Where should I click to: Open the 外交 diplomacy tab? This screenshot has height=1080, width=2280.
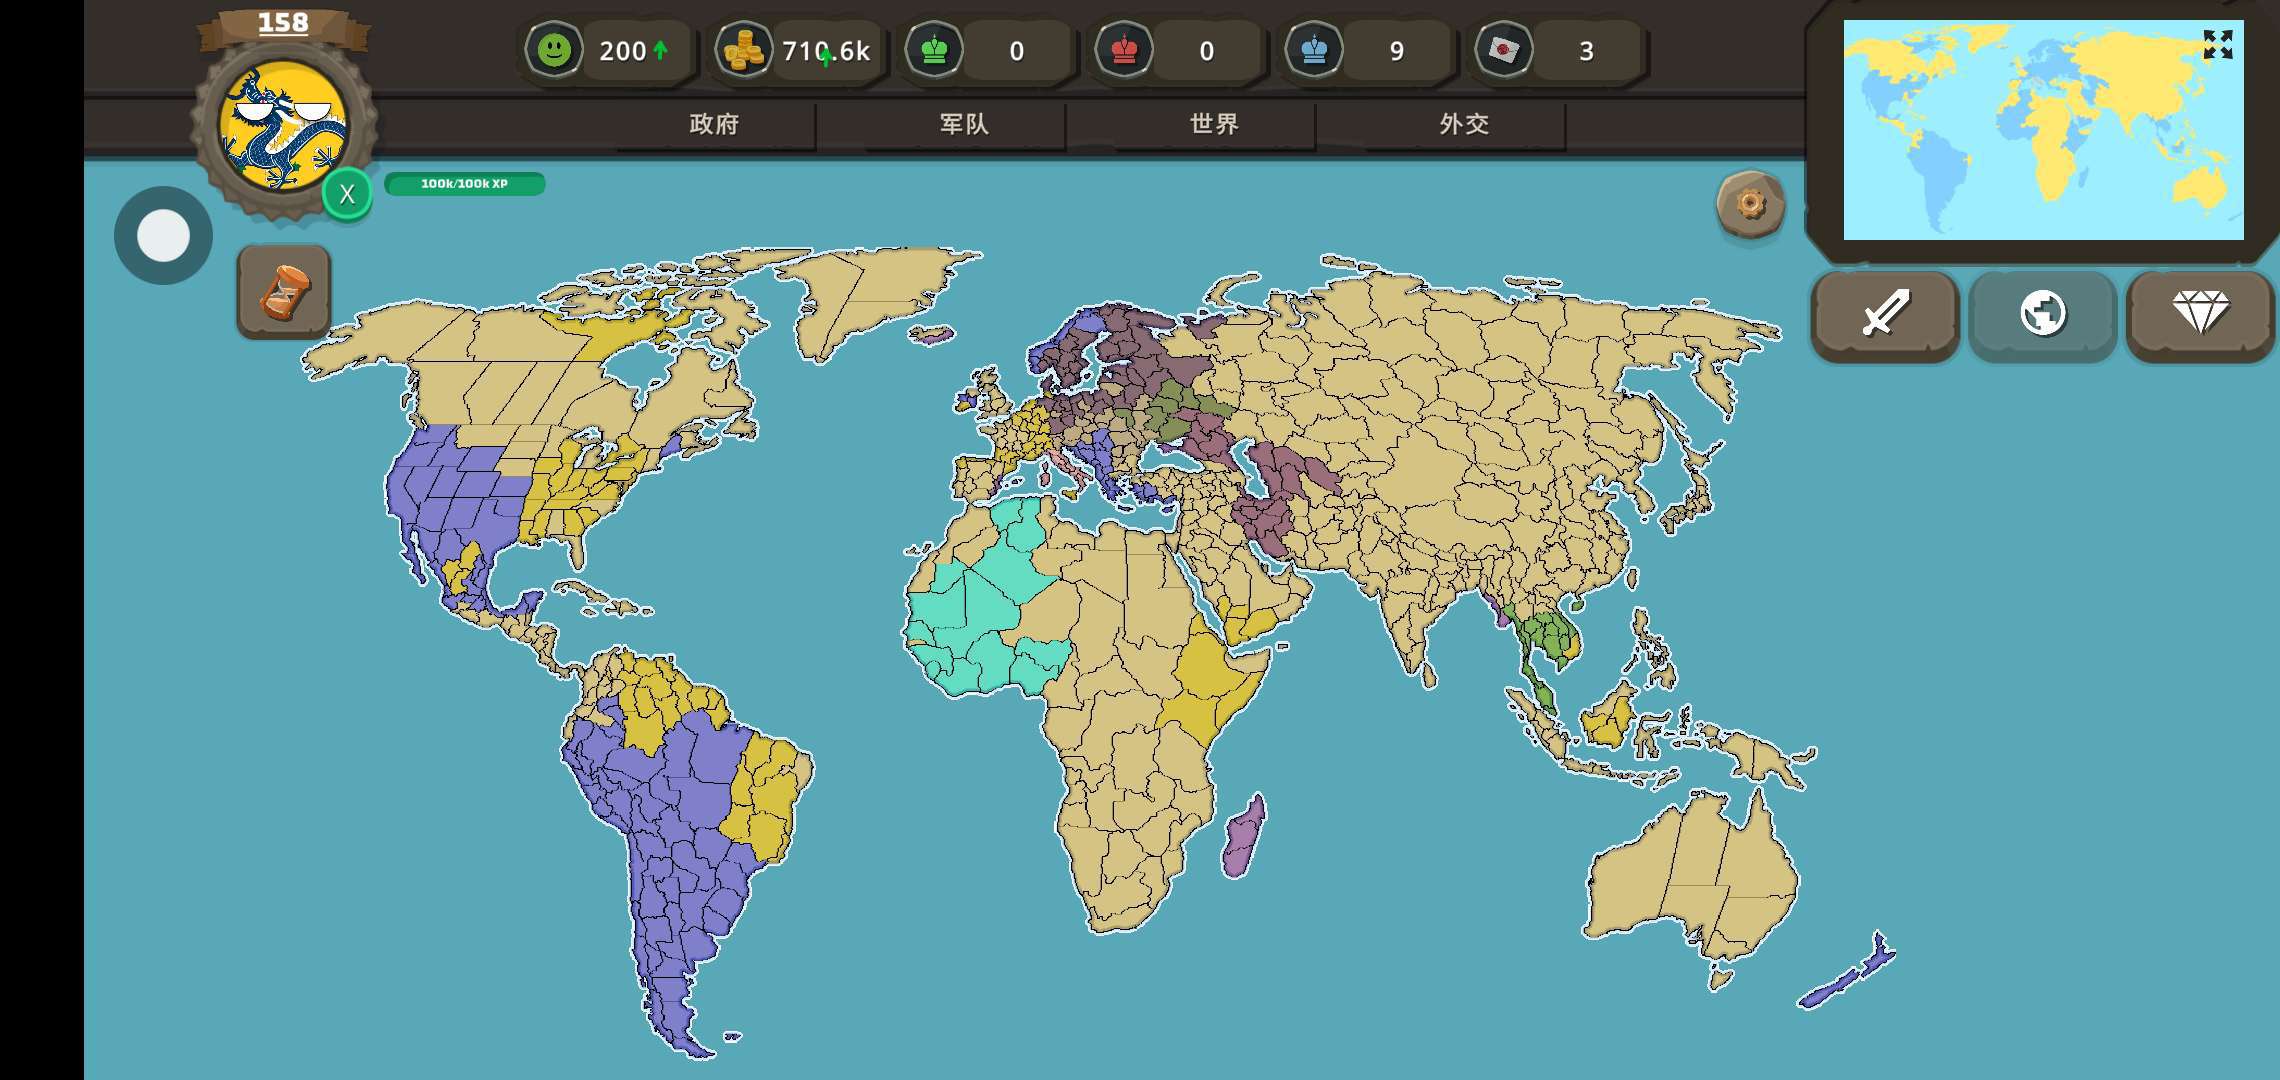1464,124
